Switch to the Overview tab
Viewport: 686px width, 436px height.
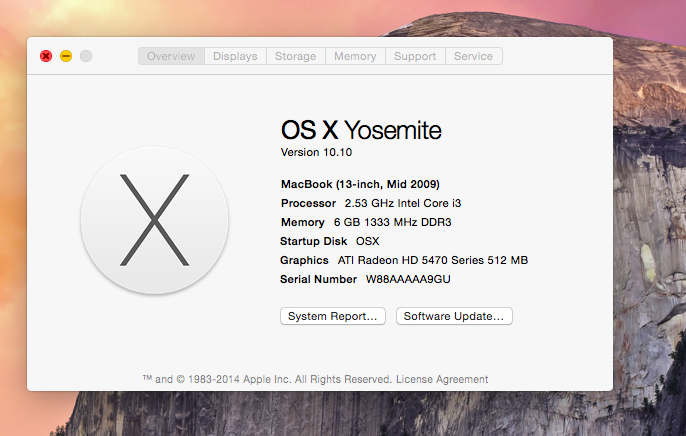[171, 56]
